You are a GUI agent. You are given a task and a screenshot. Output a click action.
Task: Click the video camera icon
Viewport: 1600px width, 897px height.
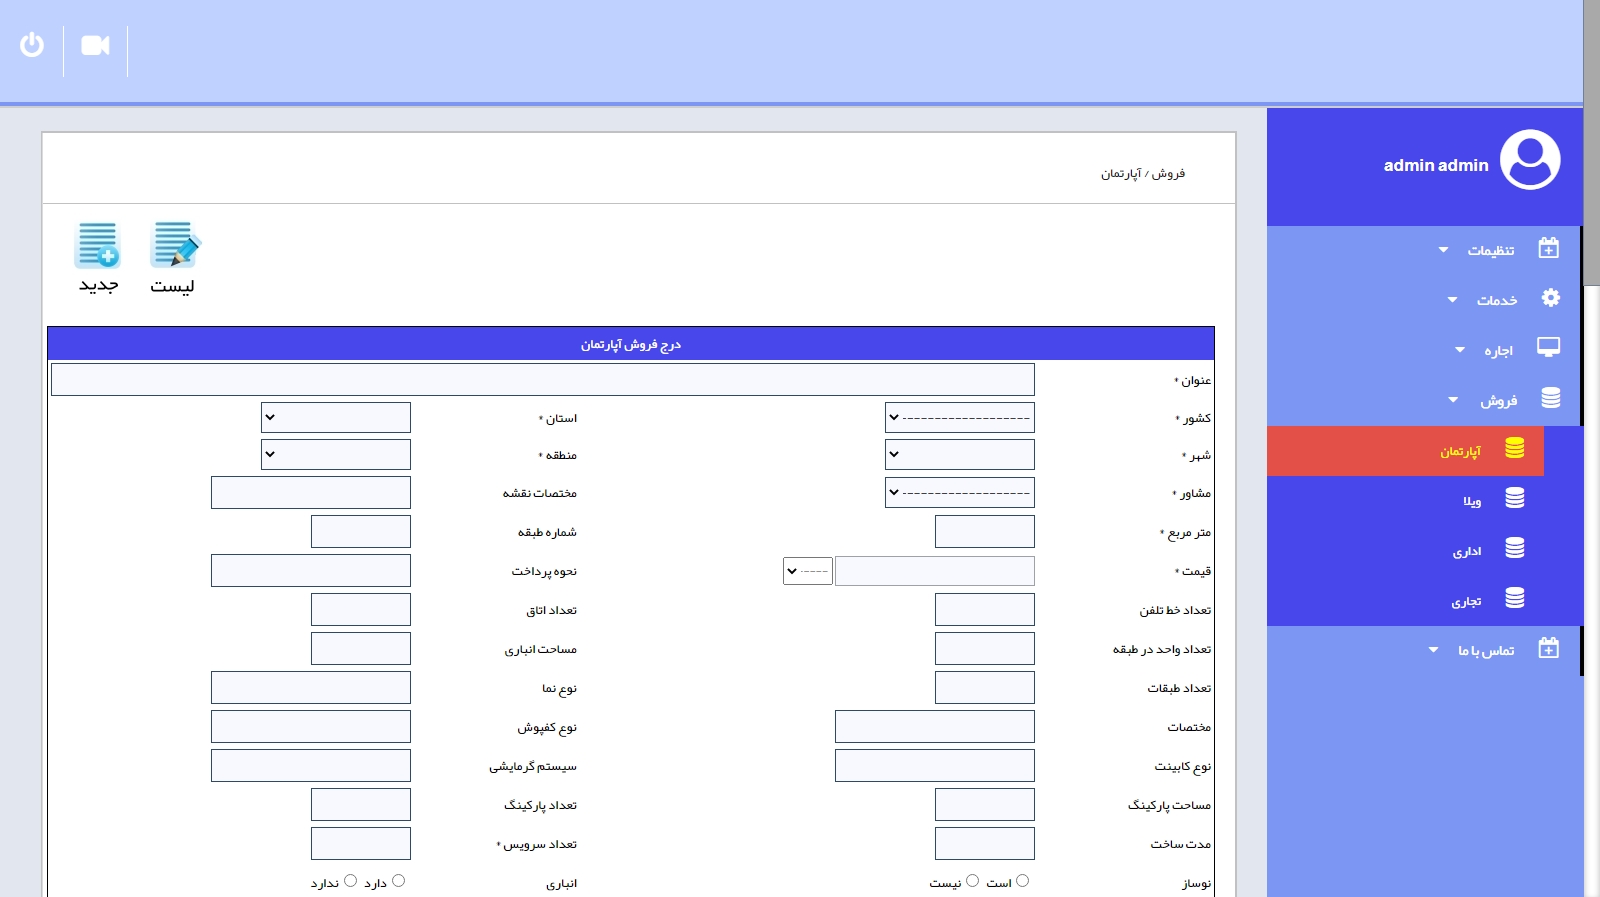click(x=95, y=45)
